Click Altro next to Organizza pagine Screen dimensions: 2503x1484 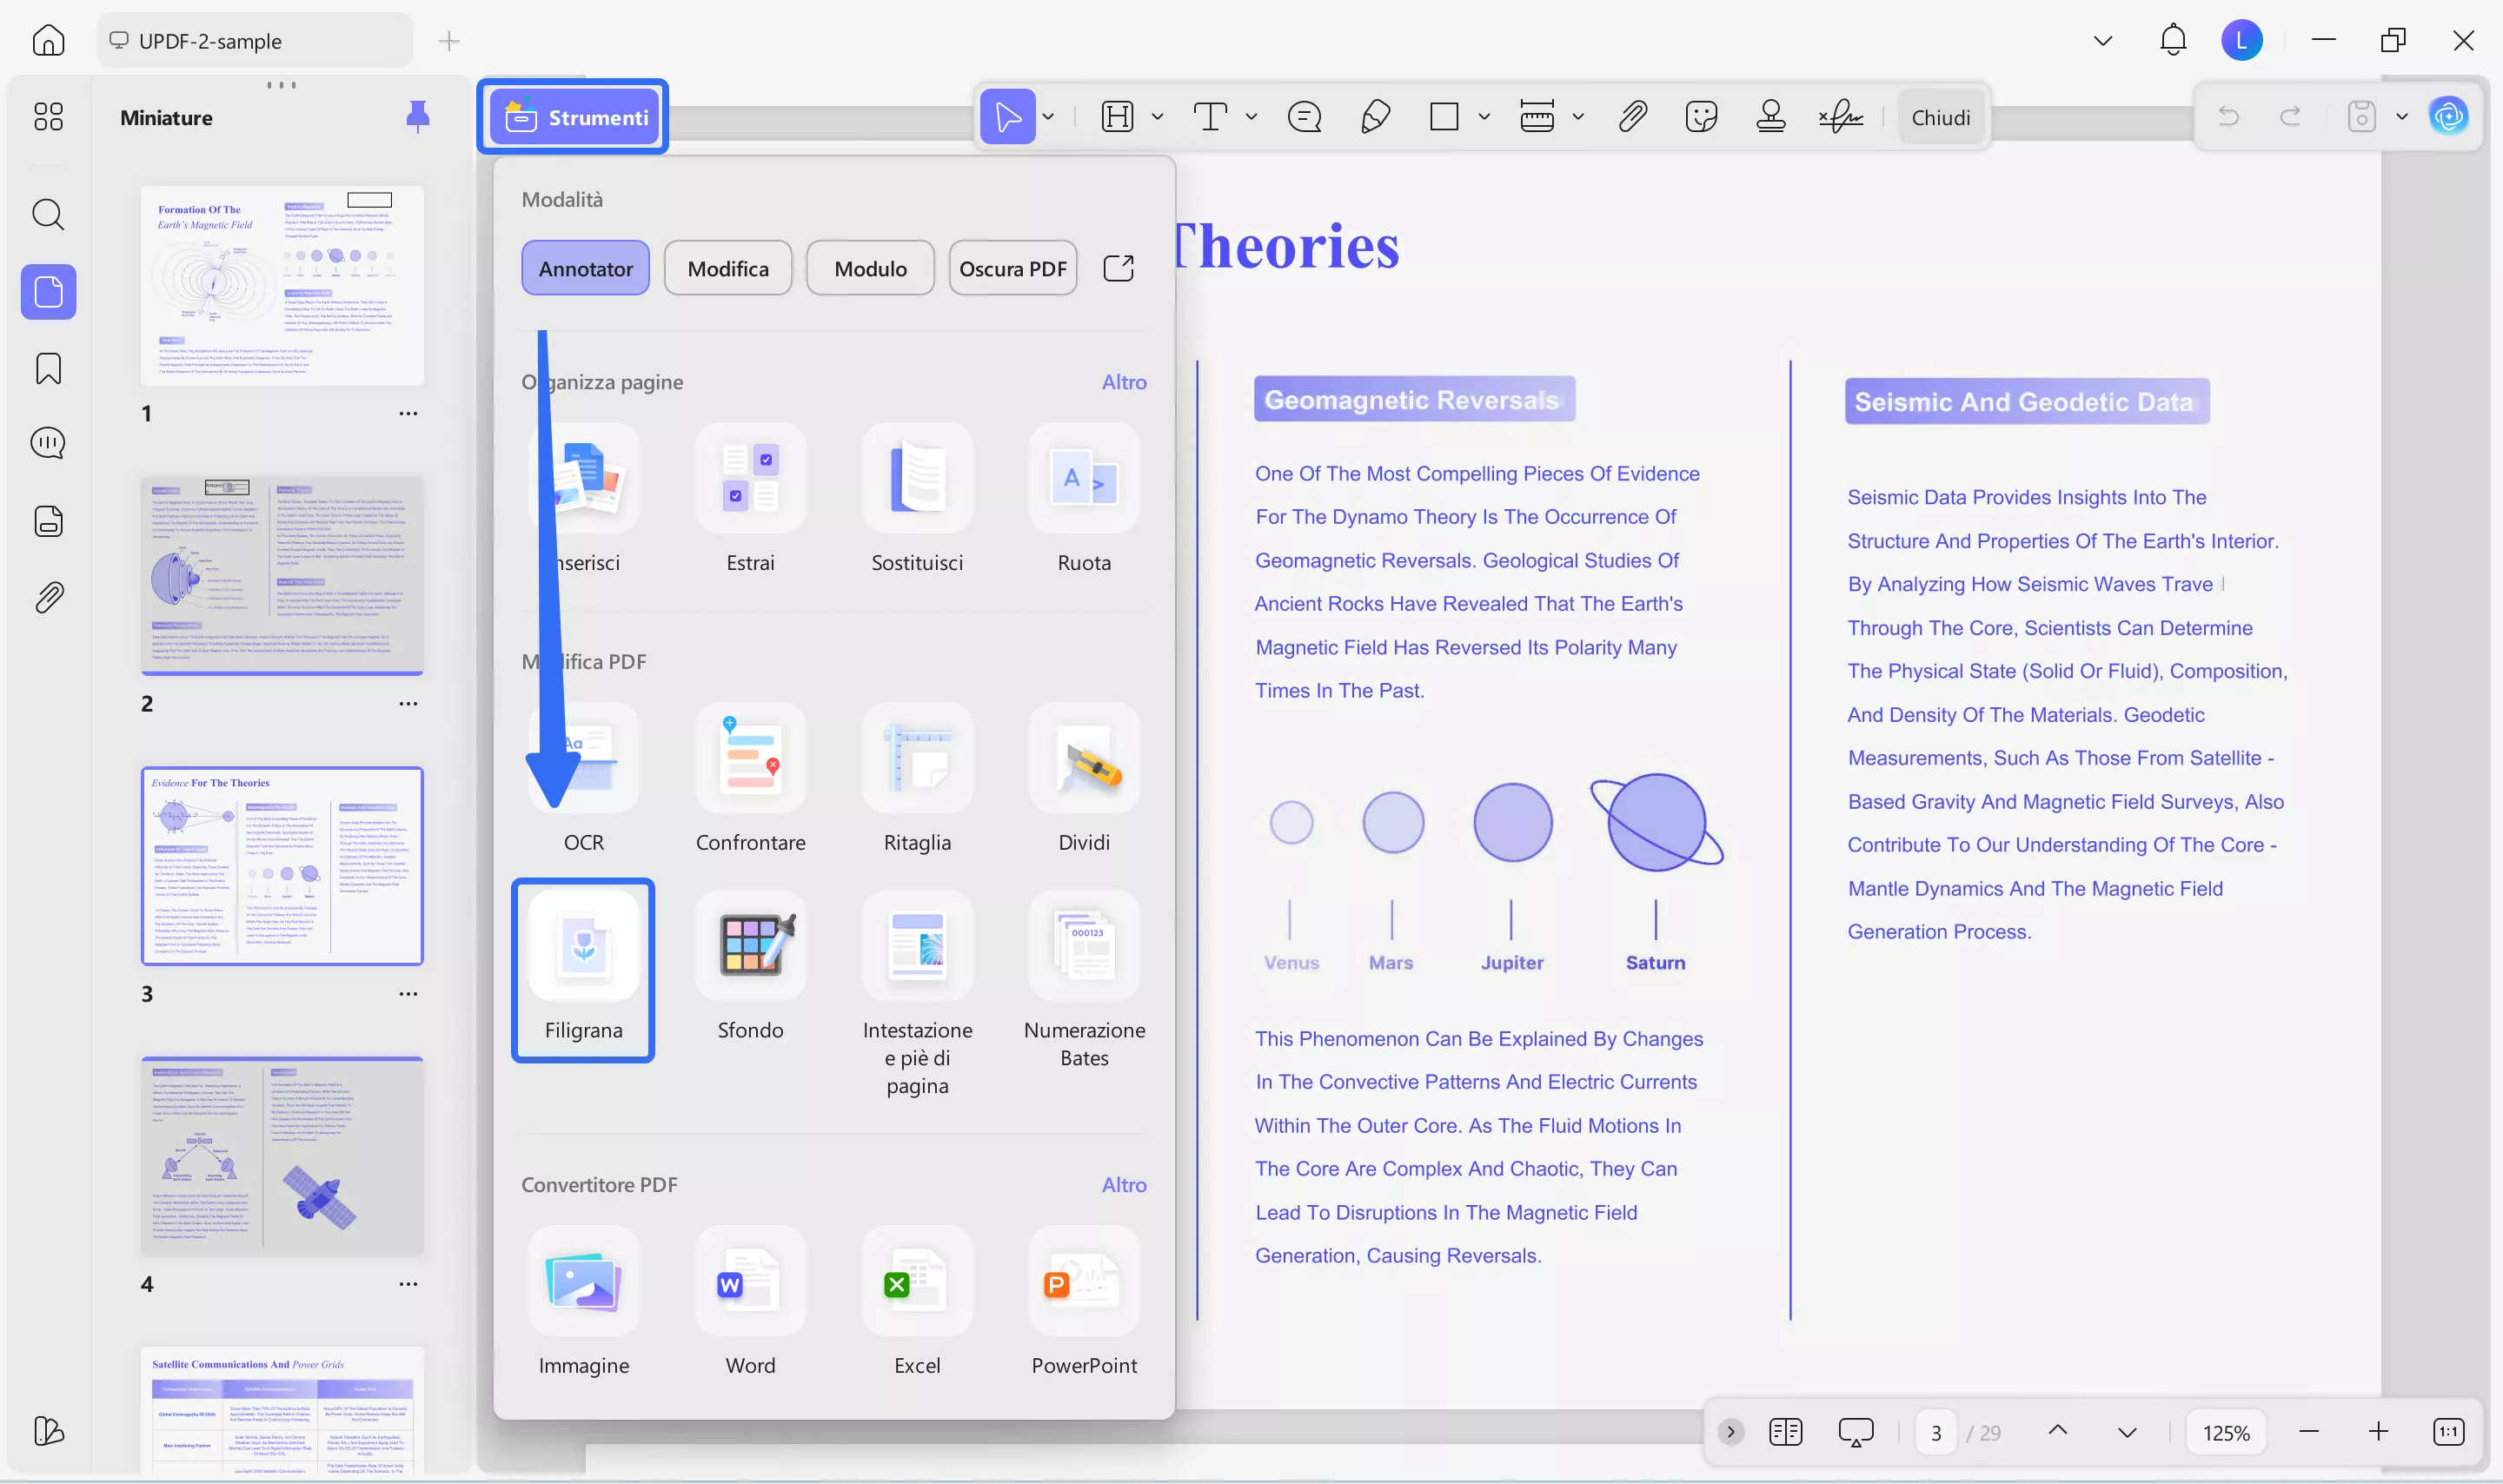1123,381
